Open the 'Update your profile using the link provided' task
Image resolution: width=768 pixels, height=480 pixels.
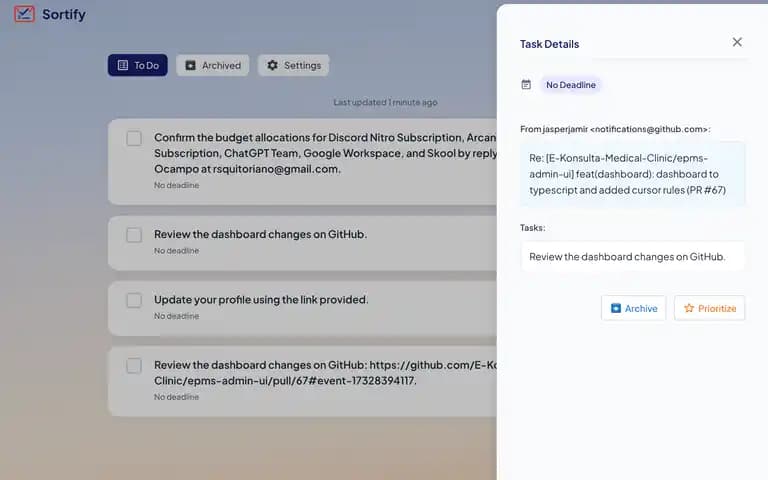point(302,308)
